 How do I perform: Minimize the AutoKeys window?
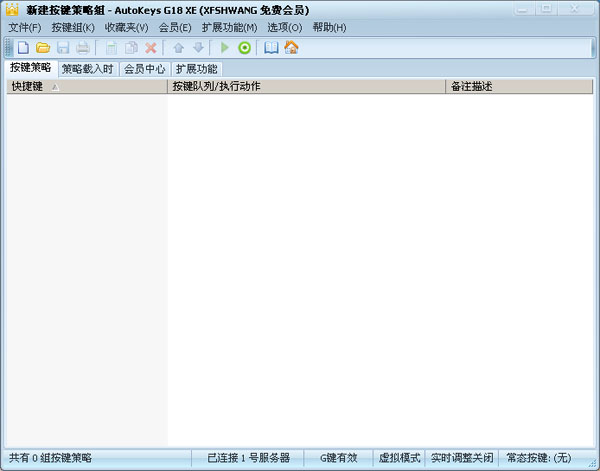pyautogui.click(x=523, y=9)
